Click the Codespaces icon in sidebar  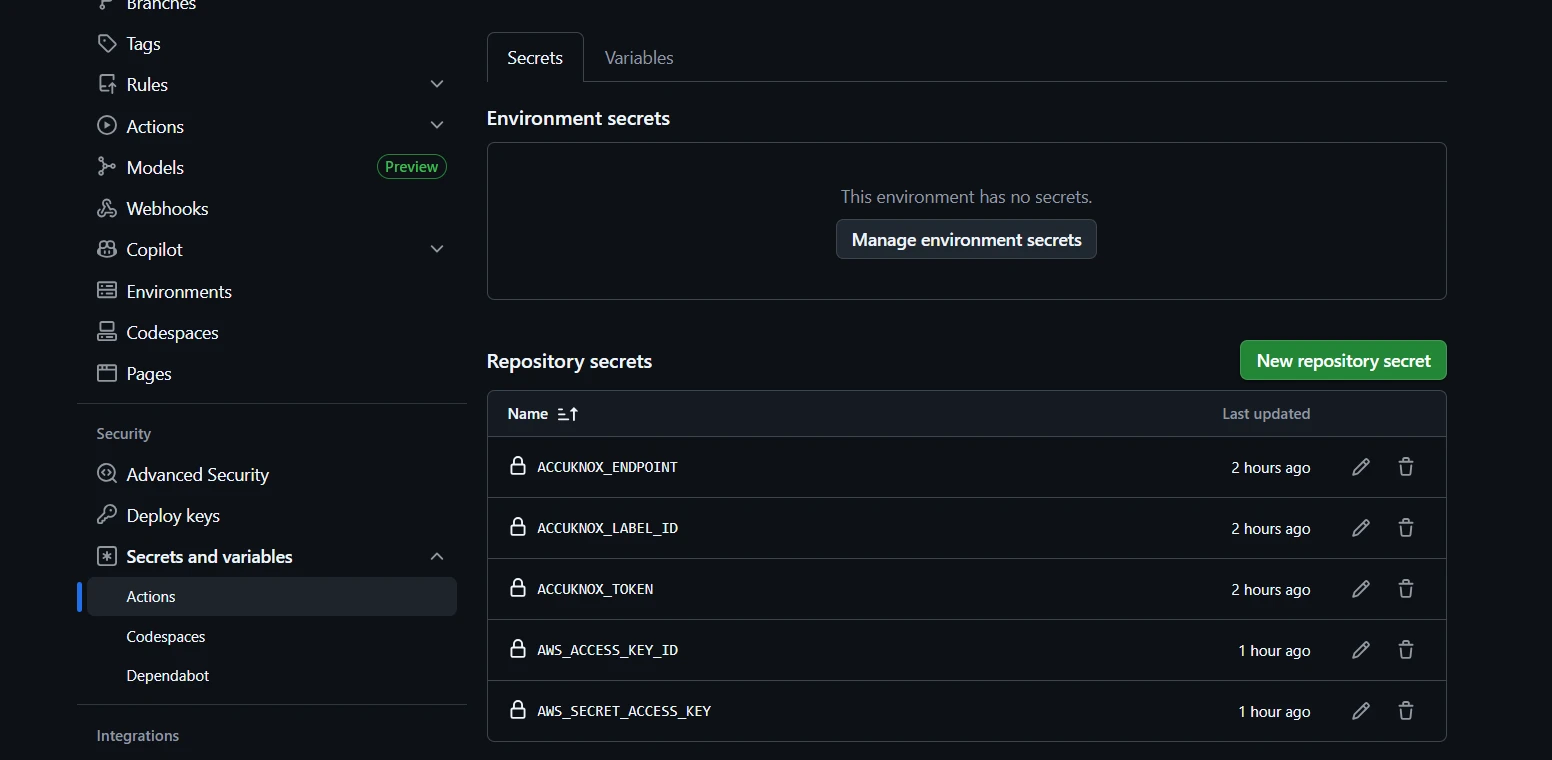click(x=106, y=332)
